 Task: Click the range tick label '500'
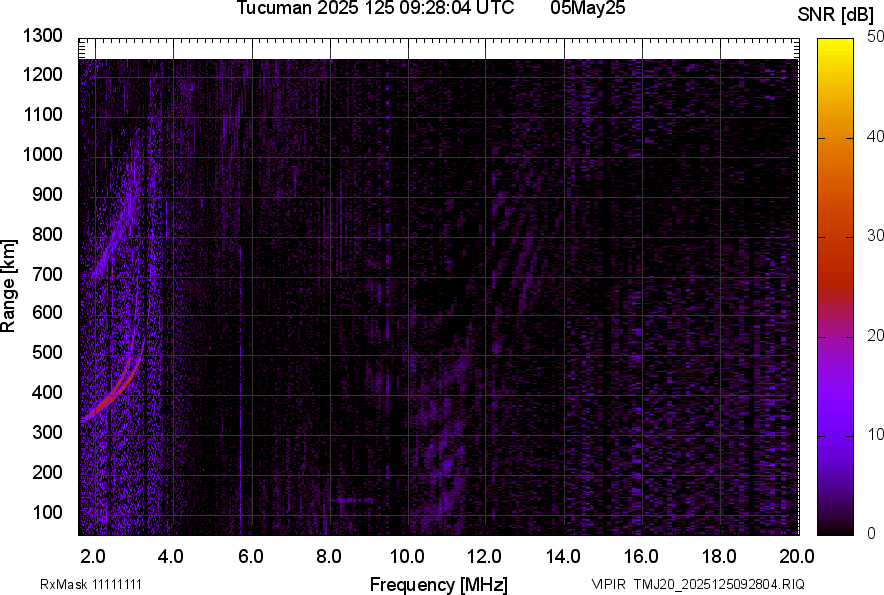[47, 352]
